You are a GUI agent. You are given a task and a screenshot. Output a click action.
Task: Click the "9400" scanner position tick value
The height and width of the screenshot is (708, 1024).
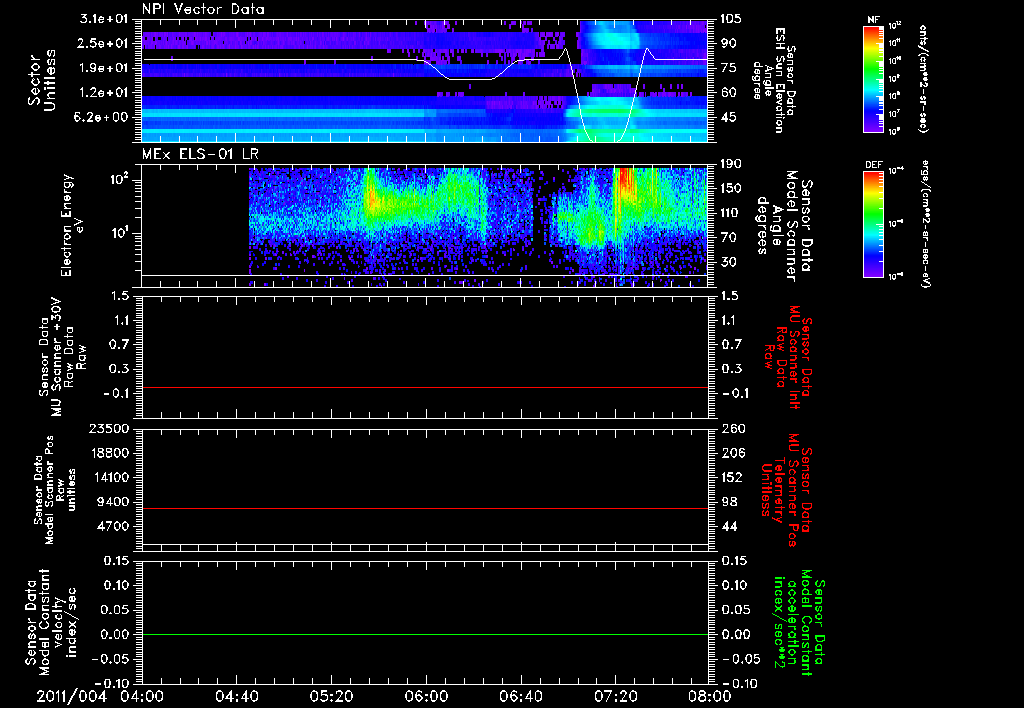(115, 502)
